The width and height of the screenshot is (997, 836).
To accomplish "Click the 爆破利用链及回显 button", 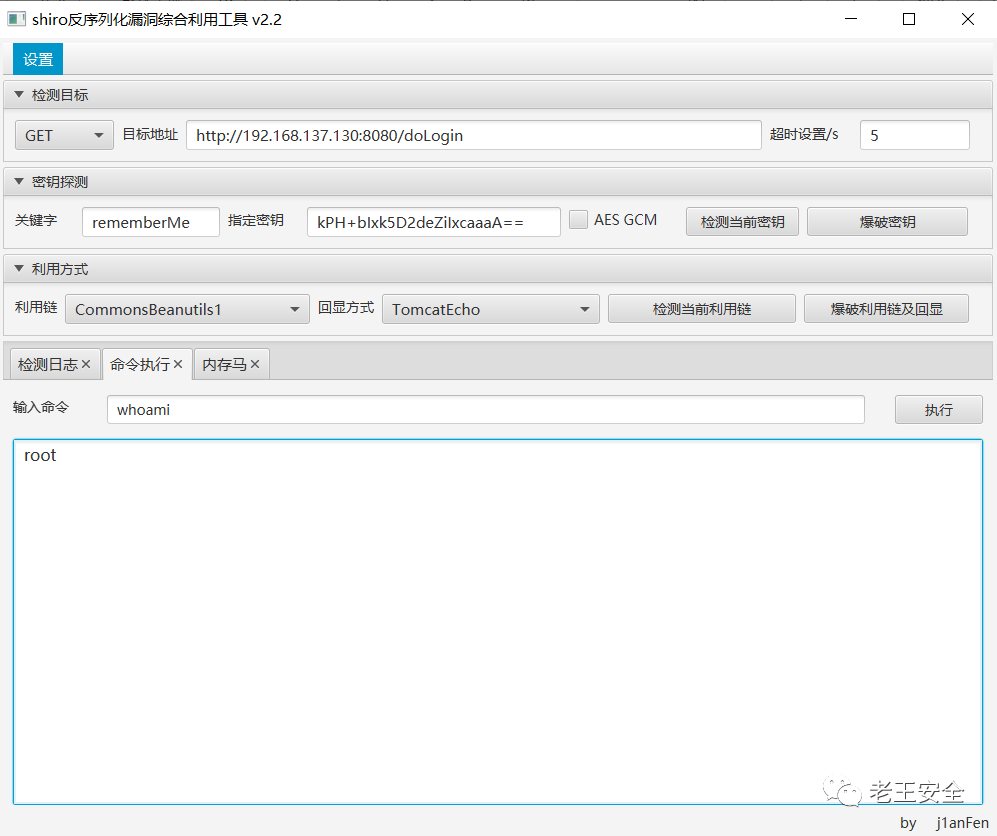I will (x=886, y=309).
